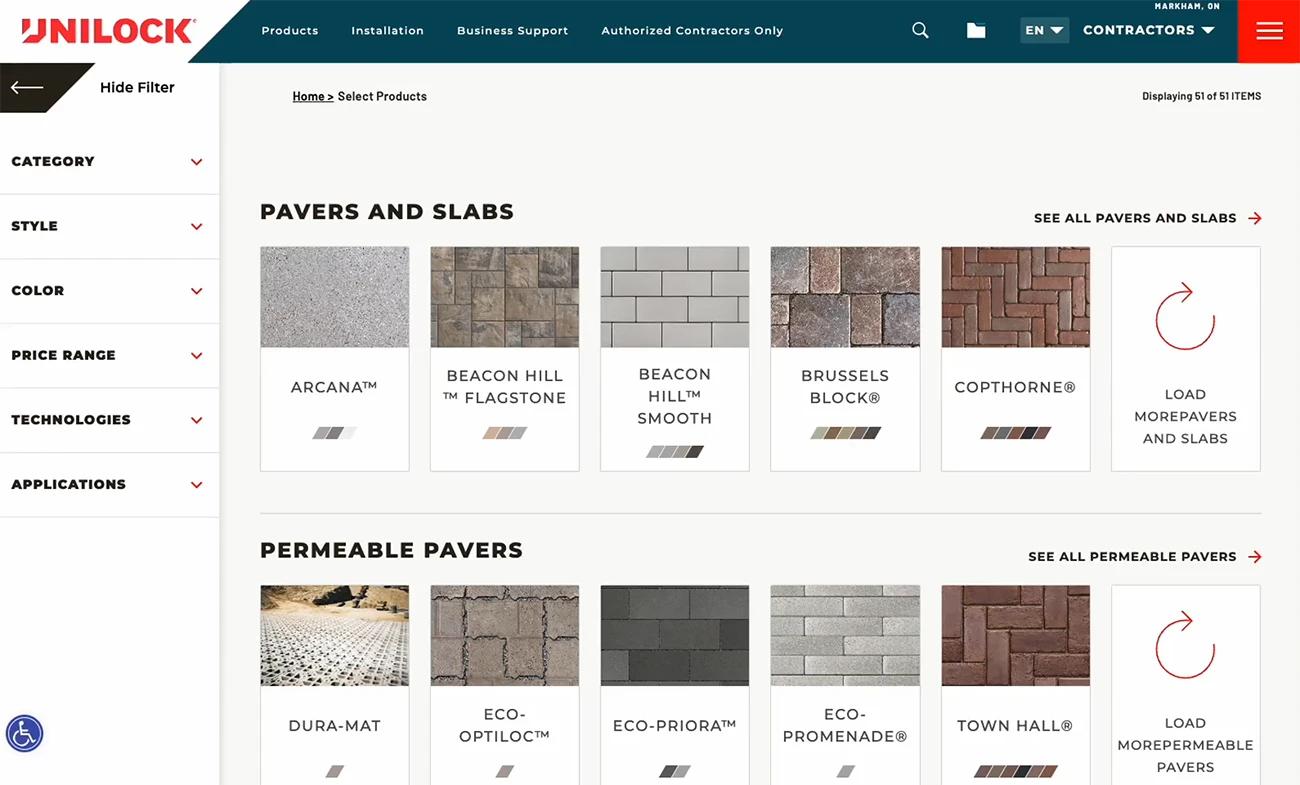Expand the Applications filter
This screenshot has width=1300, height=785.
point(109,485)
